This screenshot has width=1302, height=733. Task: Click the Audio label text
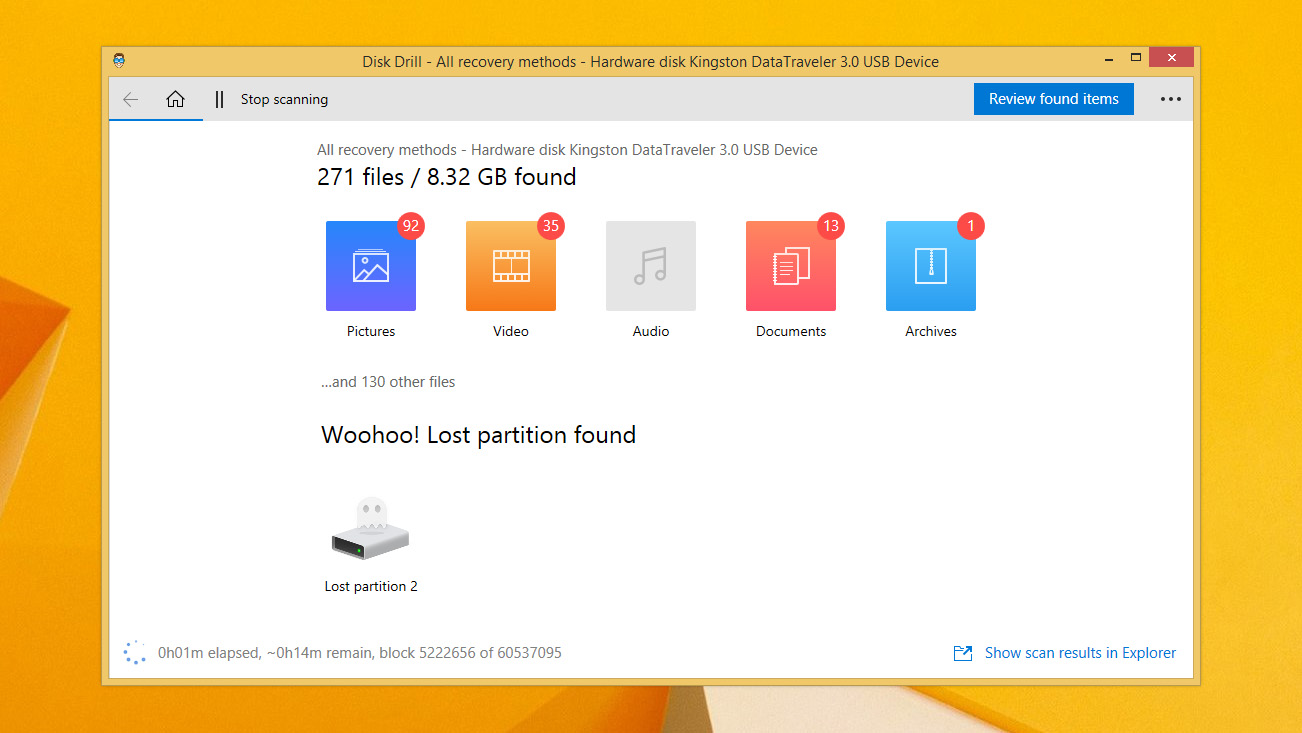click(x=651, y=331)
